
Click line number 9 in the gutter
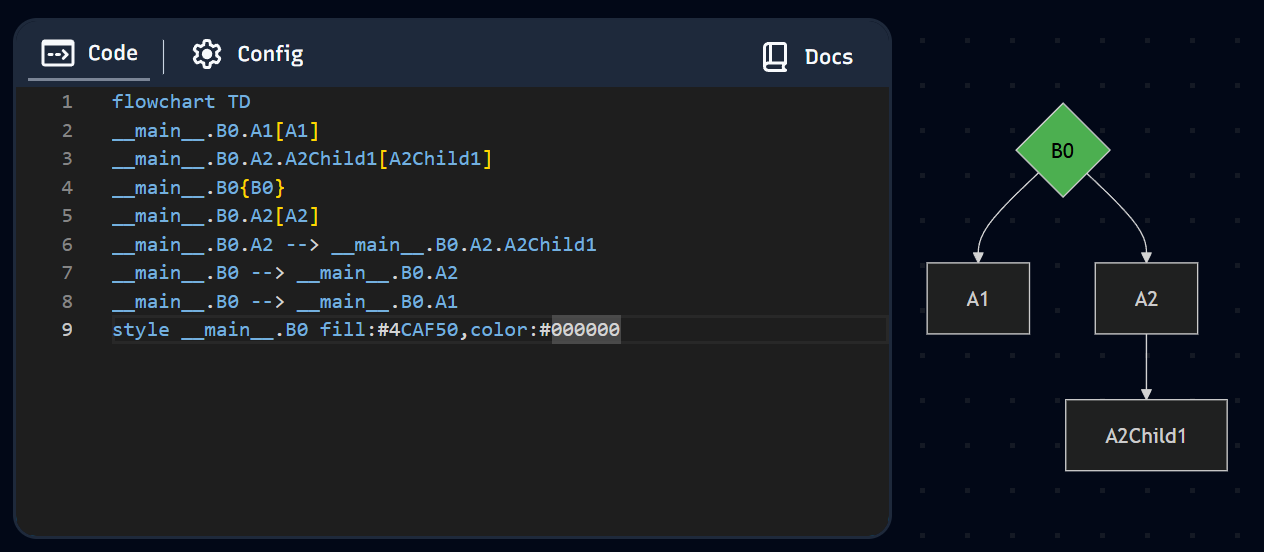67,330
